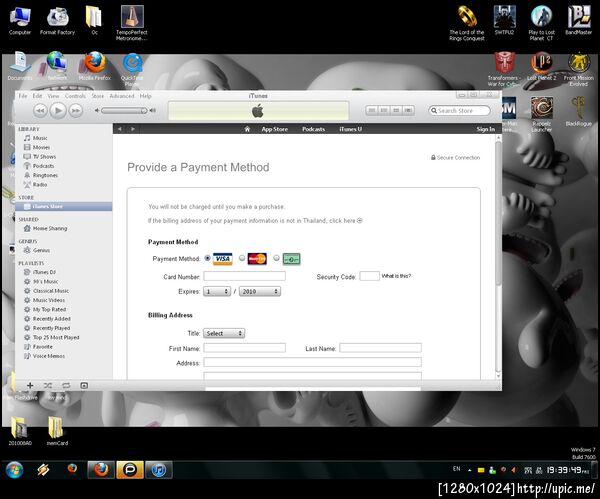Open the Edit menu in iTunes
The height and width of the screenshot is (499, 600).
click(37, 96)
